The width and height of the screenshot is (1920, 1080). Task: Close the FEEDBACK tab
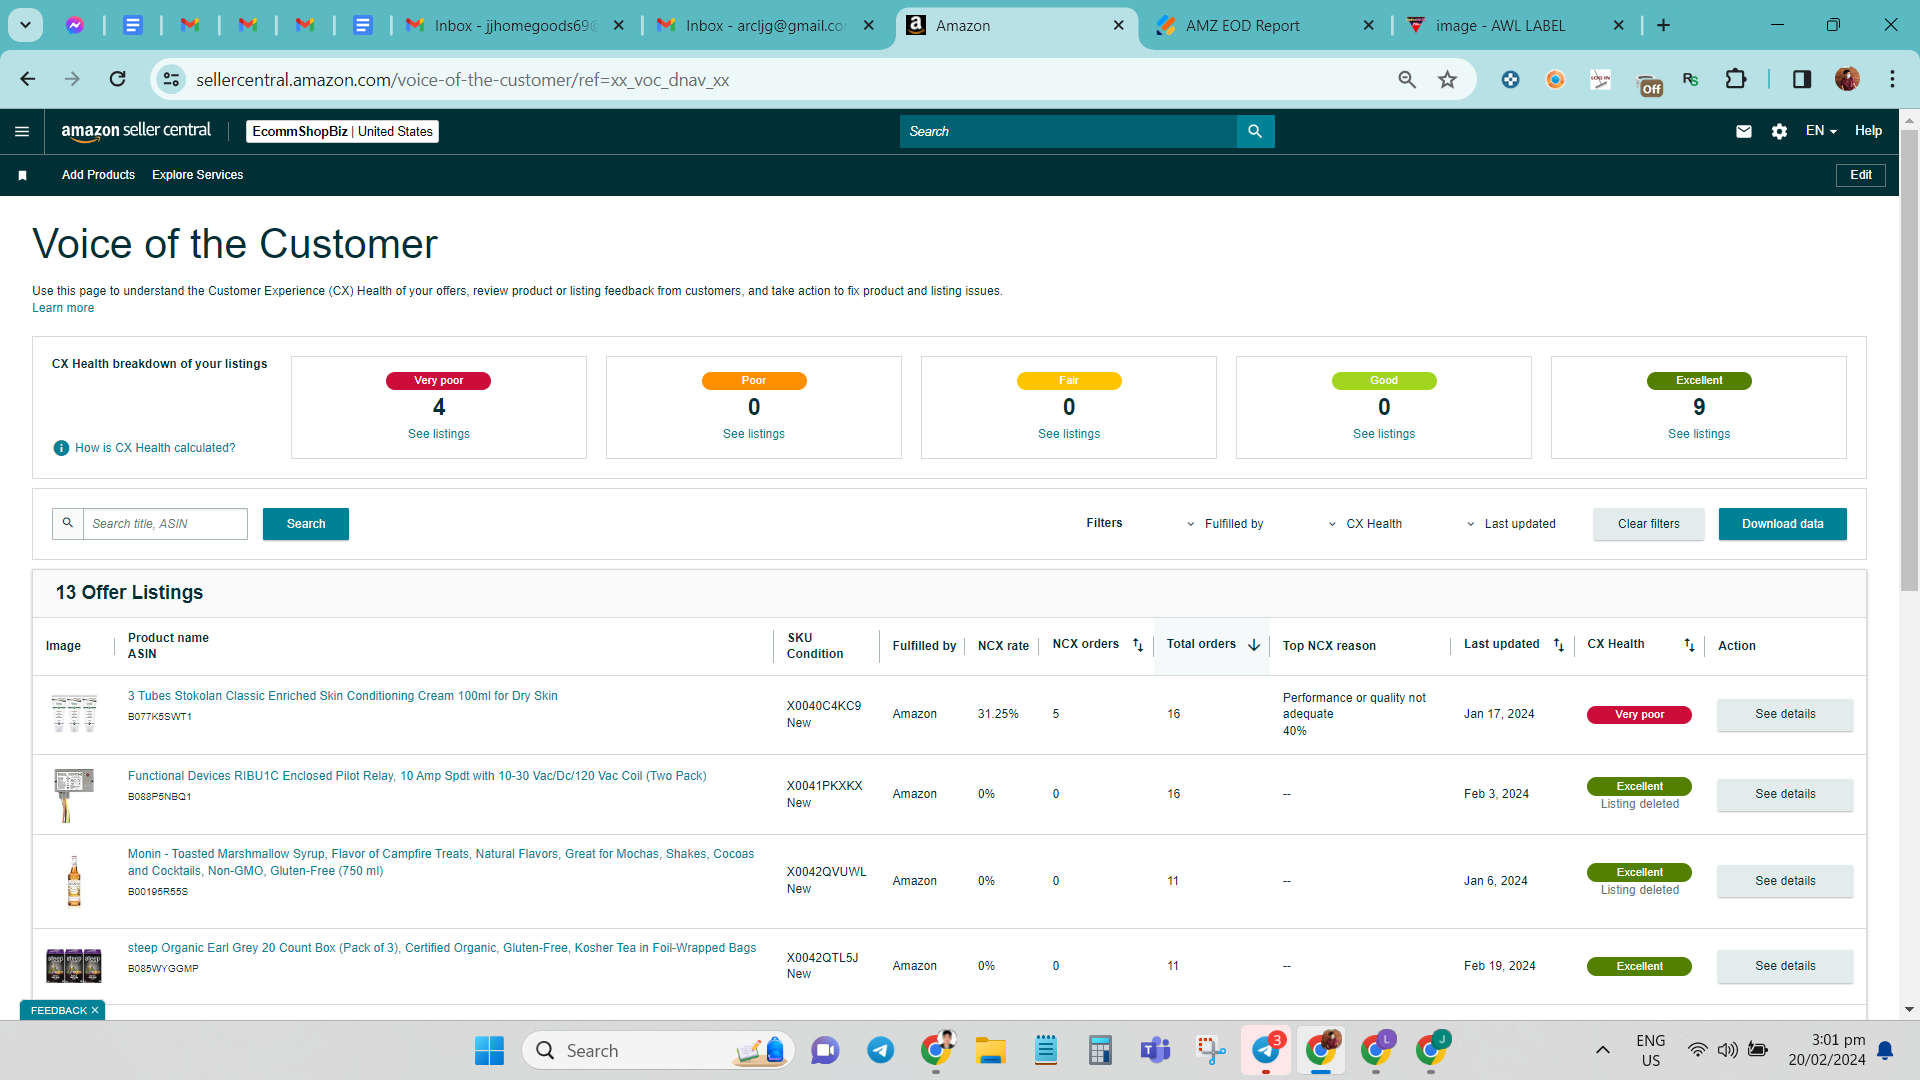tap(95, 1010)
